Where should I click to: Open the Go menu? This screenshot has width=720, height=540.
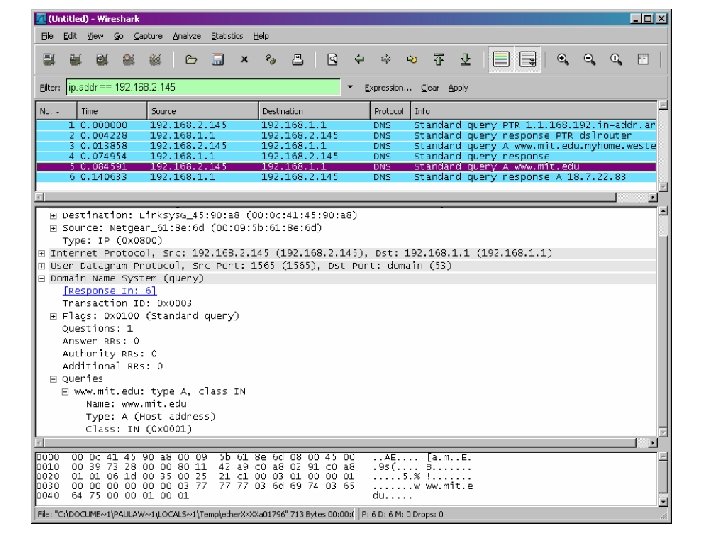tap(118, 36)
